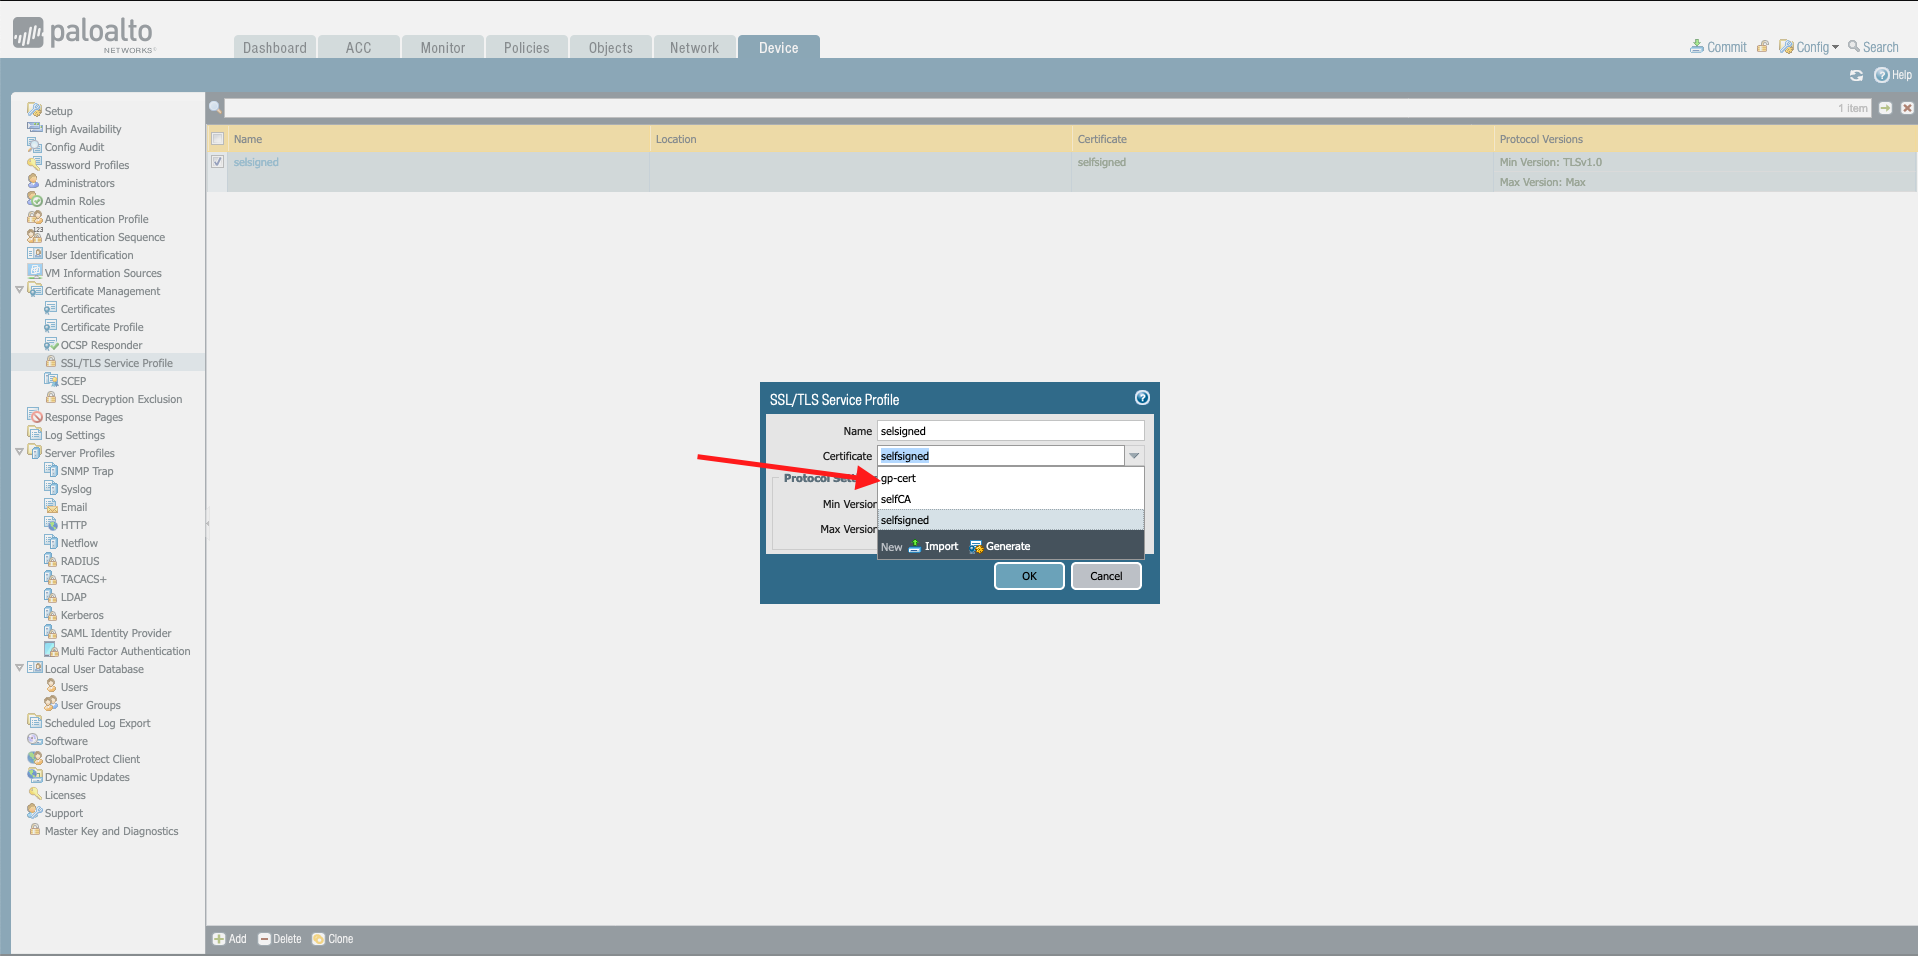Switch to the ACC tab
The image size is (1918, 956).
tap(359, 47)
